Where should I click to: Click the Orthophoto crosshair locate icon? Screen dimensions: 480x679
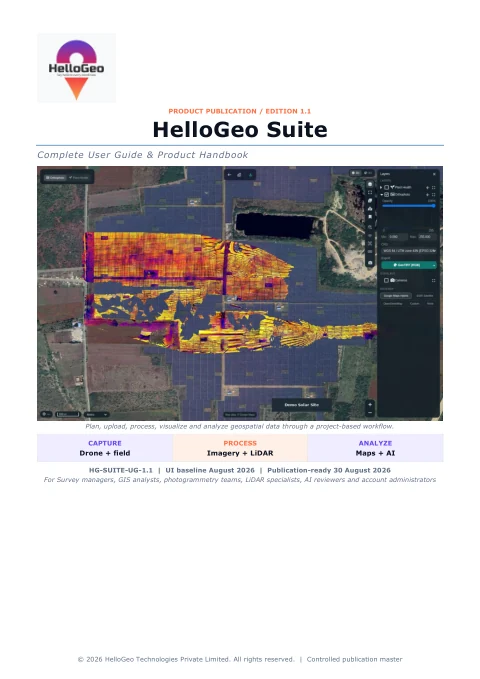click(427, 194)
